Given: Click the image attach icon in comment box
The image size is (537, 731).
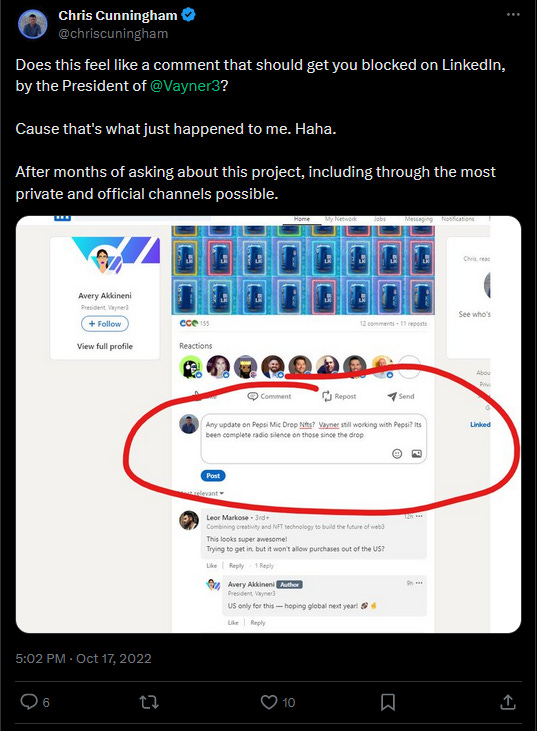Looking at the screenshot, I should coord(417,454).
